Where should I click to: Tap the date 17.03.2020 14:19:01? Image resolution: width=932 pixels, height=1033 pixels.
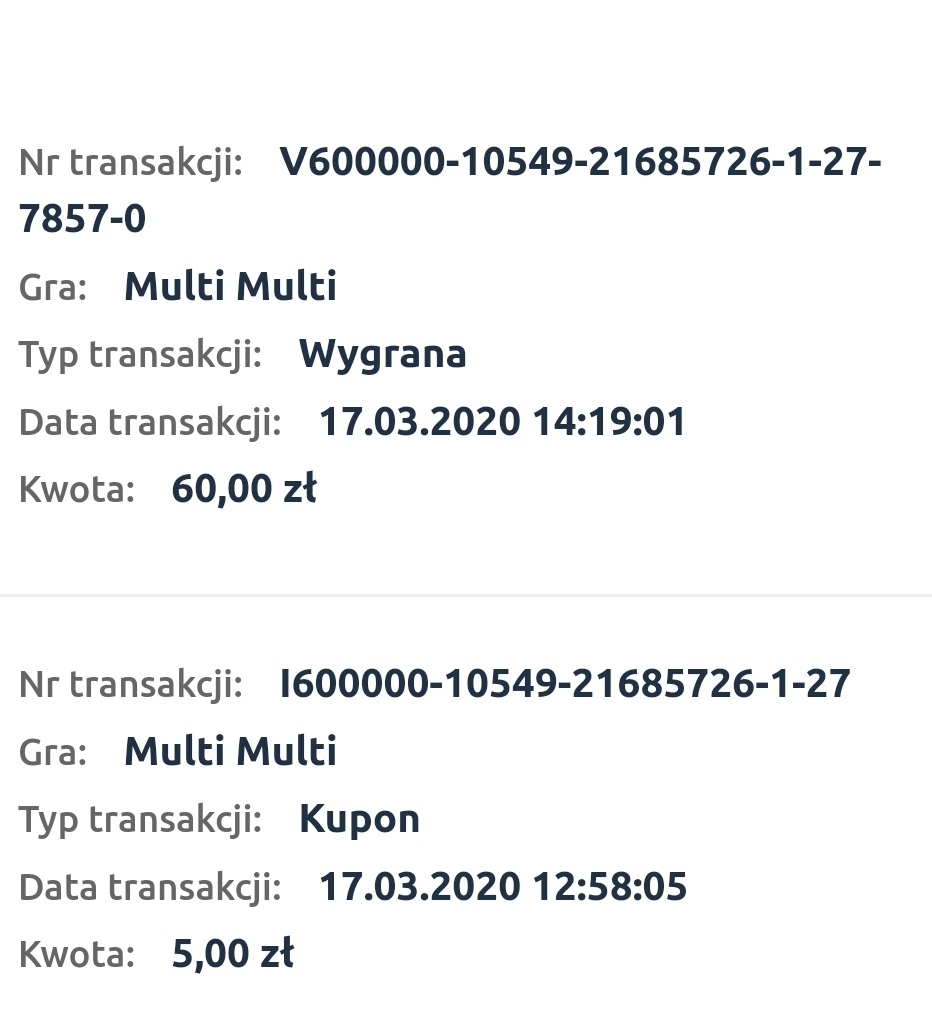502,421
